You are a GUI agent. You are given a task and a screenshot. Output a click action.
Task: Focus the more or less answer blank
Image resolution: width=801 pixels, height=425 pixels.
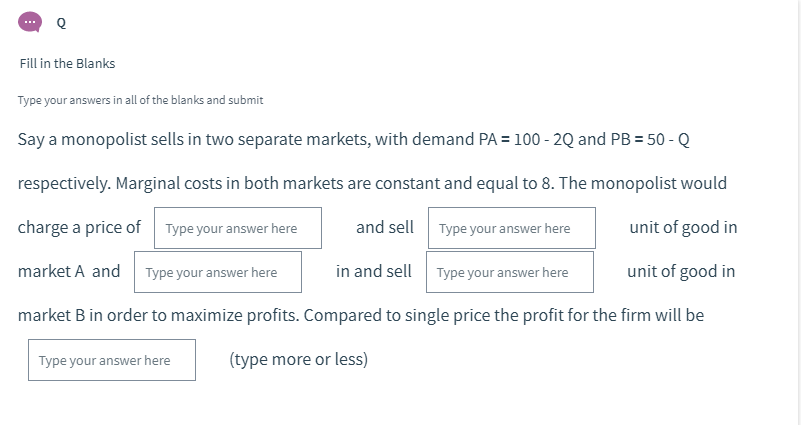pos(111,360)
